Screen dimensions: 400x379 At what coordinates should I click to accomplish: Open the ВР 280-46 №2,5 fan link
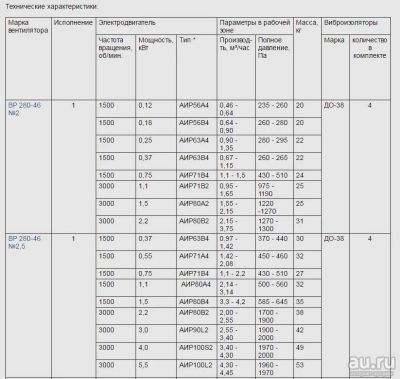[x=24, y=242]
